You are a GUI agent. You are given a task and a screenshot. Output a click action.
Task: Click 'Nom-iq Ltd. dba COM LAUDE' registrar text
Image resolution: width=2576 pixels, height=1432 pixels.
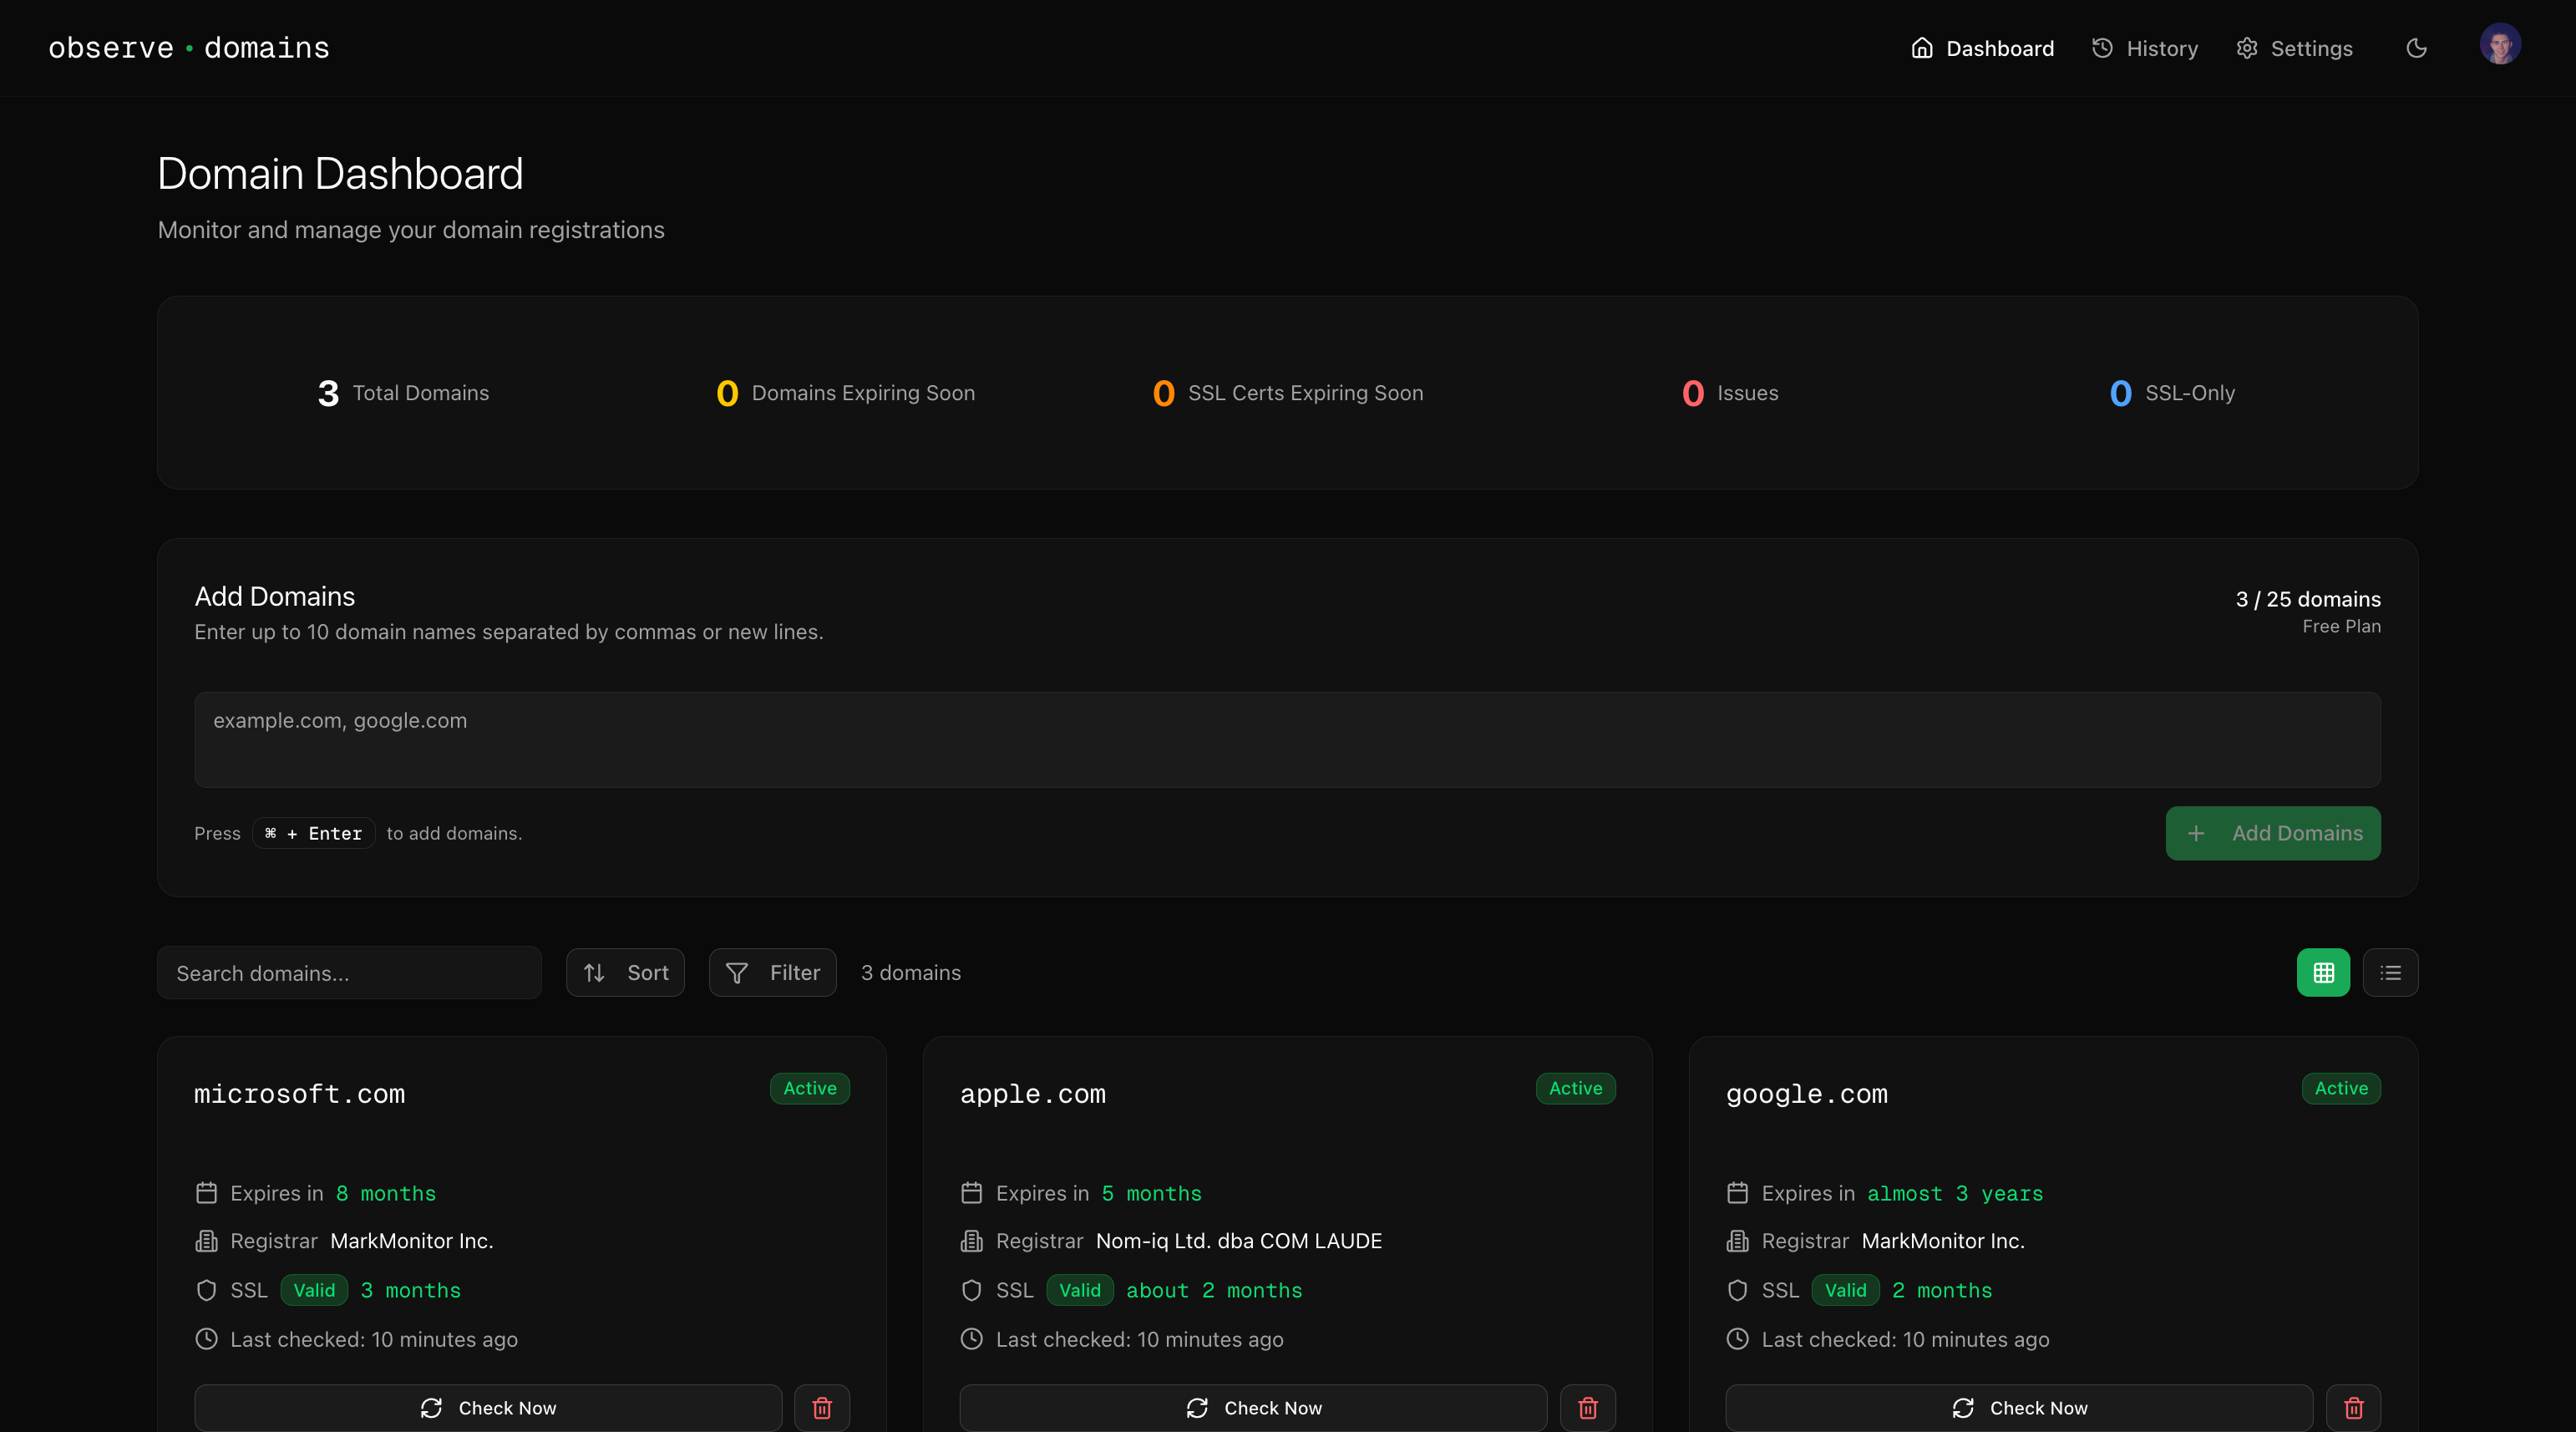1239,1241
